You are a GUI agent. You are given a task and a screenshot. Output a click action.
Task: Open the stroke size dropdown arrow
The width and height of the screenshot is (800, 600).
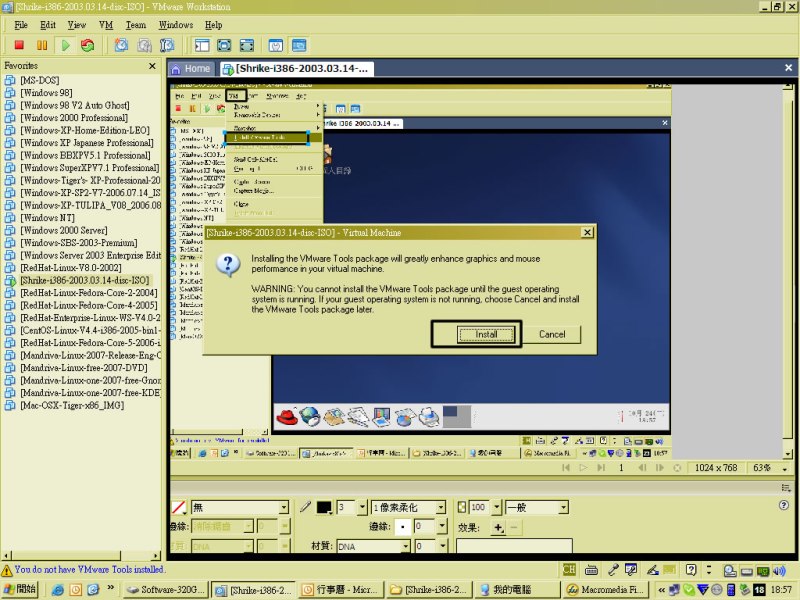coord(362,507)
